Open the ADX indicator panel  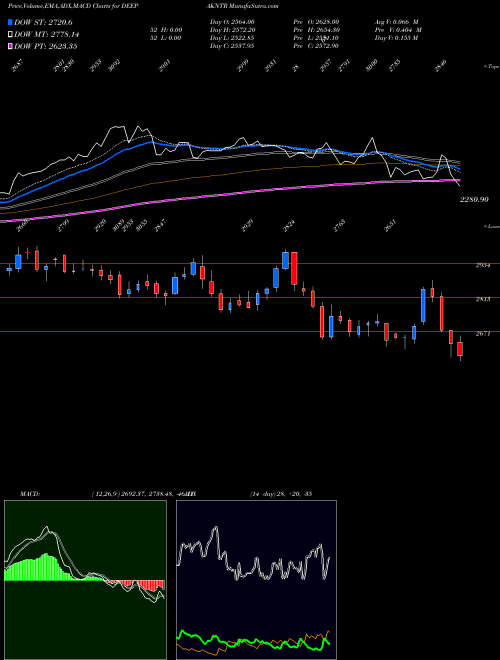tap(256, 580)
